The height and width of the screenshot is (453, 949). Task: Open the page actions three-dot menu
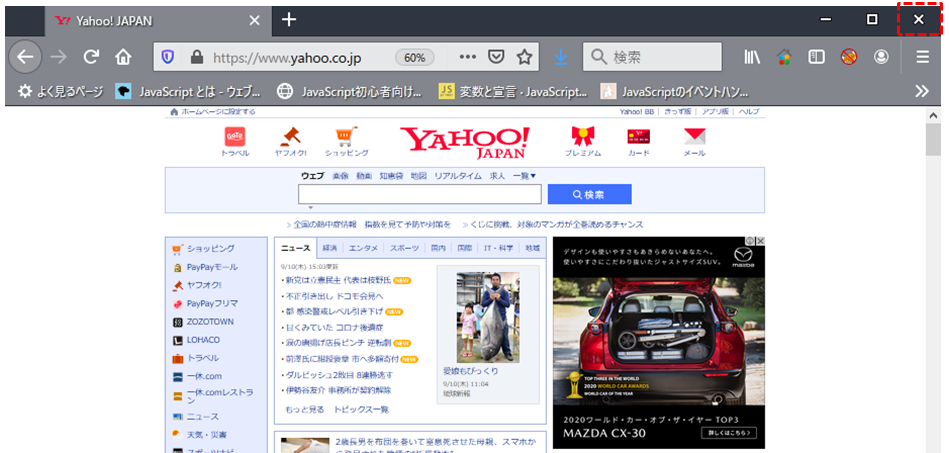pyautogui.click(x=467, y=57)
